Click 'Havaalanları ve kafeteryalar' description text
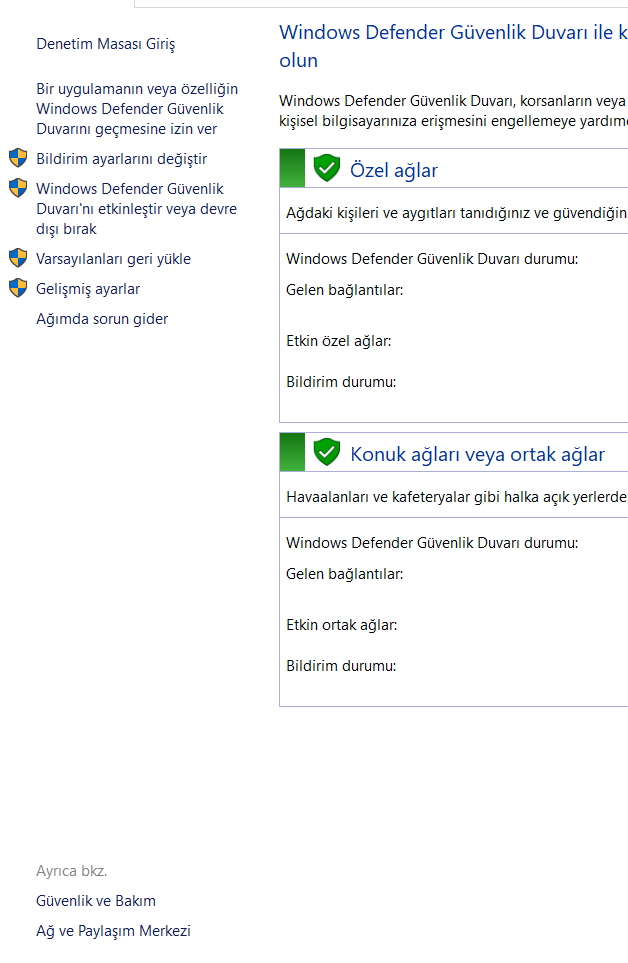Viewport: 628px width, 963px height. pos(457,497)
